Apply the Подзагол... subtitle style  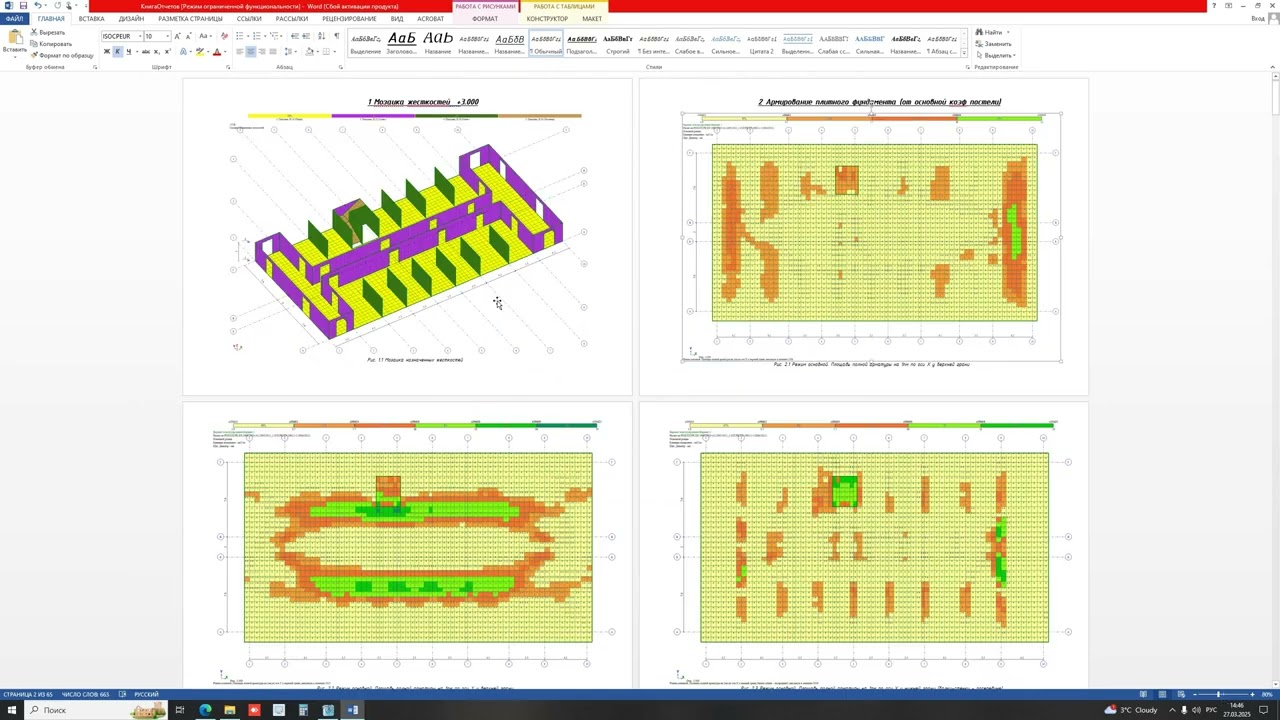581,43
